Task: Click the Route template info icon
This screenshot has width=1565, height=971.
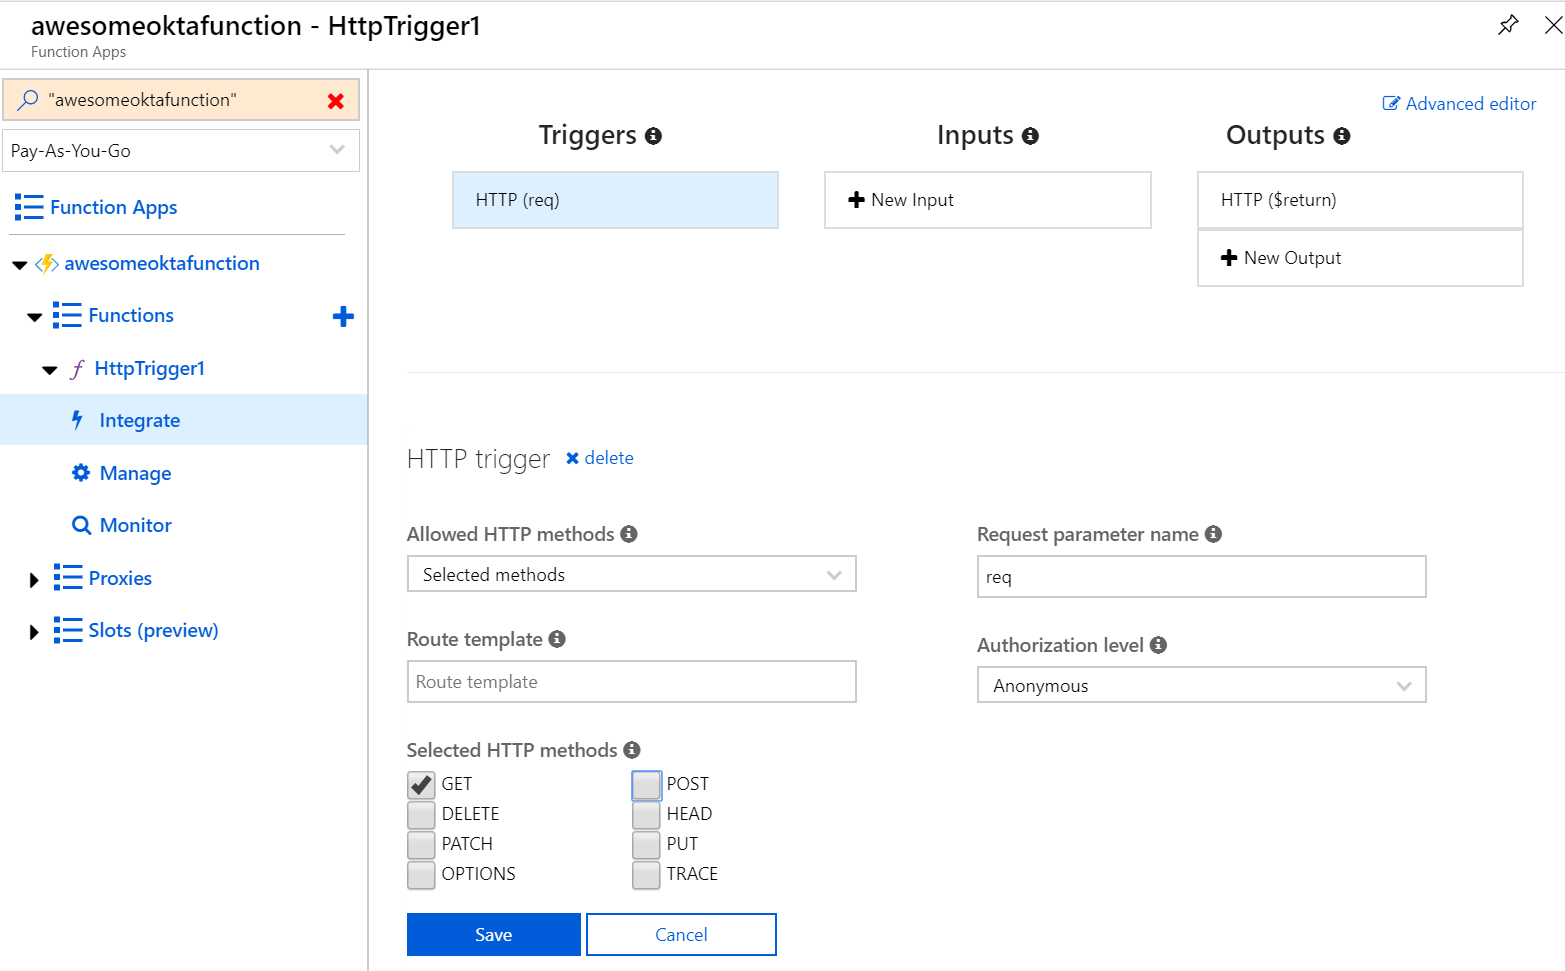Action: [x=557, y=639]
